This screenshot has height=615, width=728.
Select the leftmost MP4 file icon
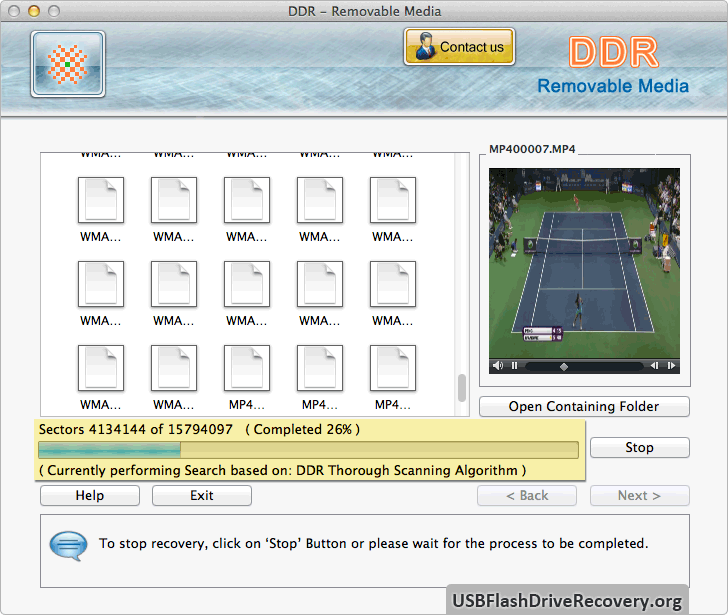(247, 368)
